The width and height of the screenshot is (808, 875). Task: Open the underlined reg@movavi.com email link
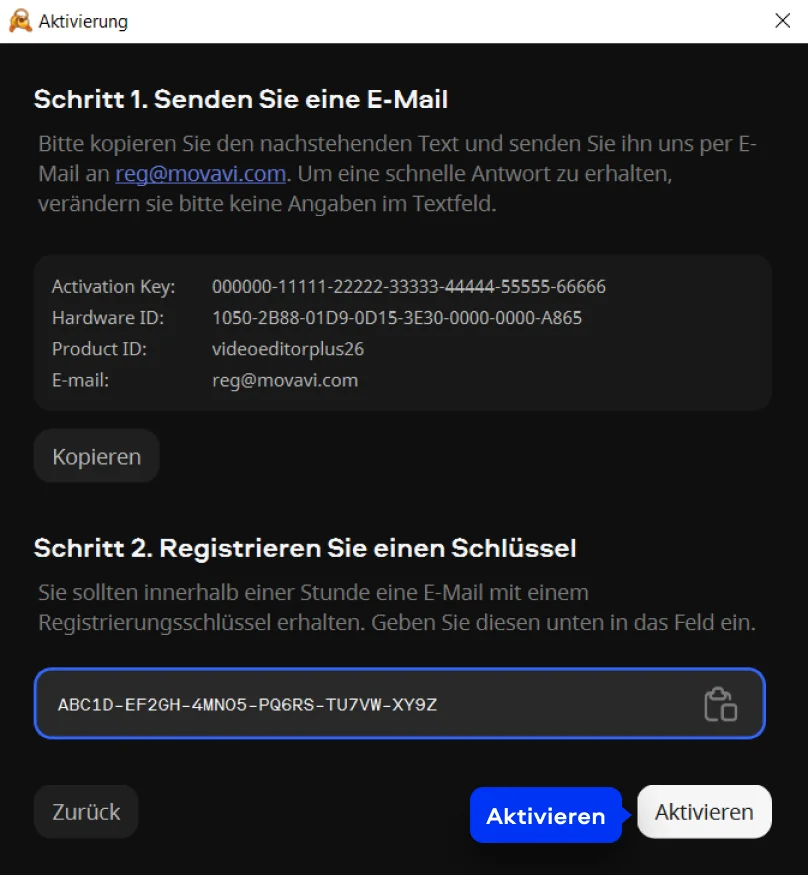click(x=201, y=174)
